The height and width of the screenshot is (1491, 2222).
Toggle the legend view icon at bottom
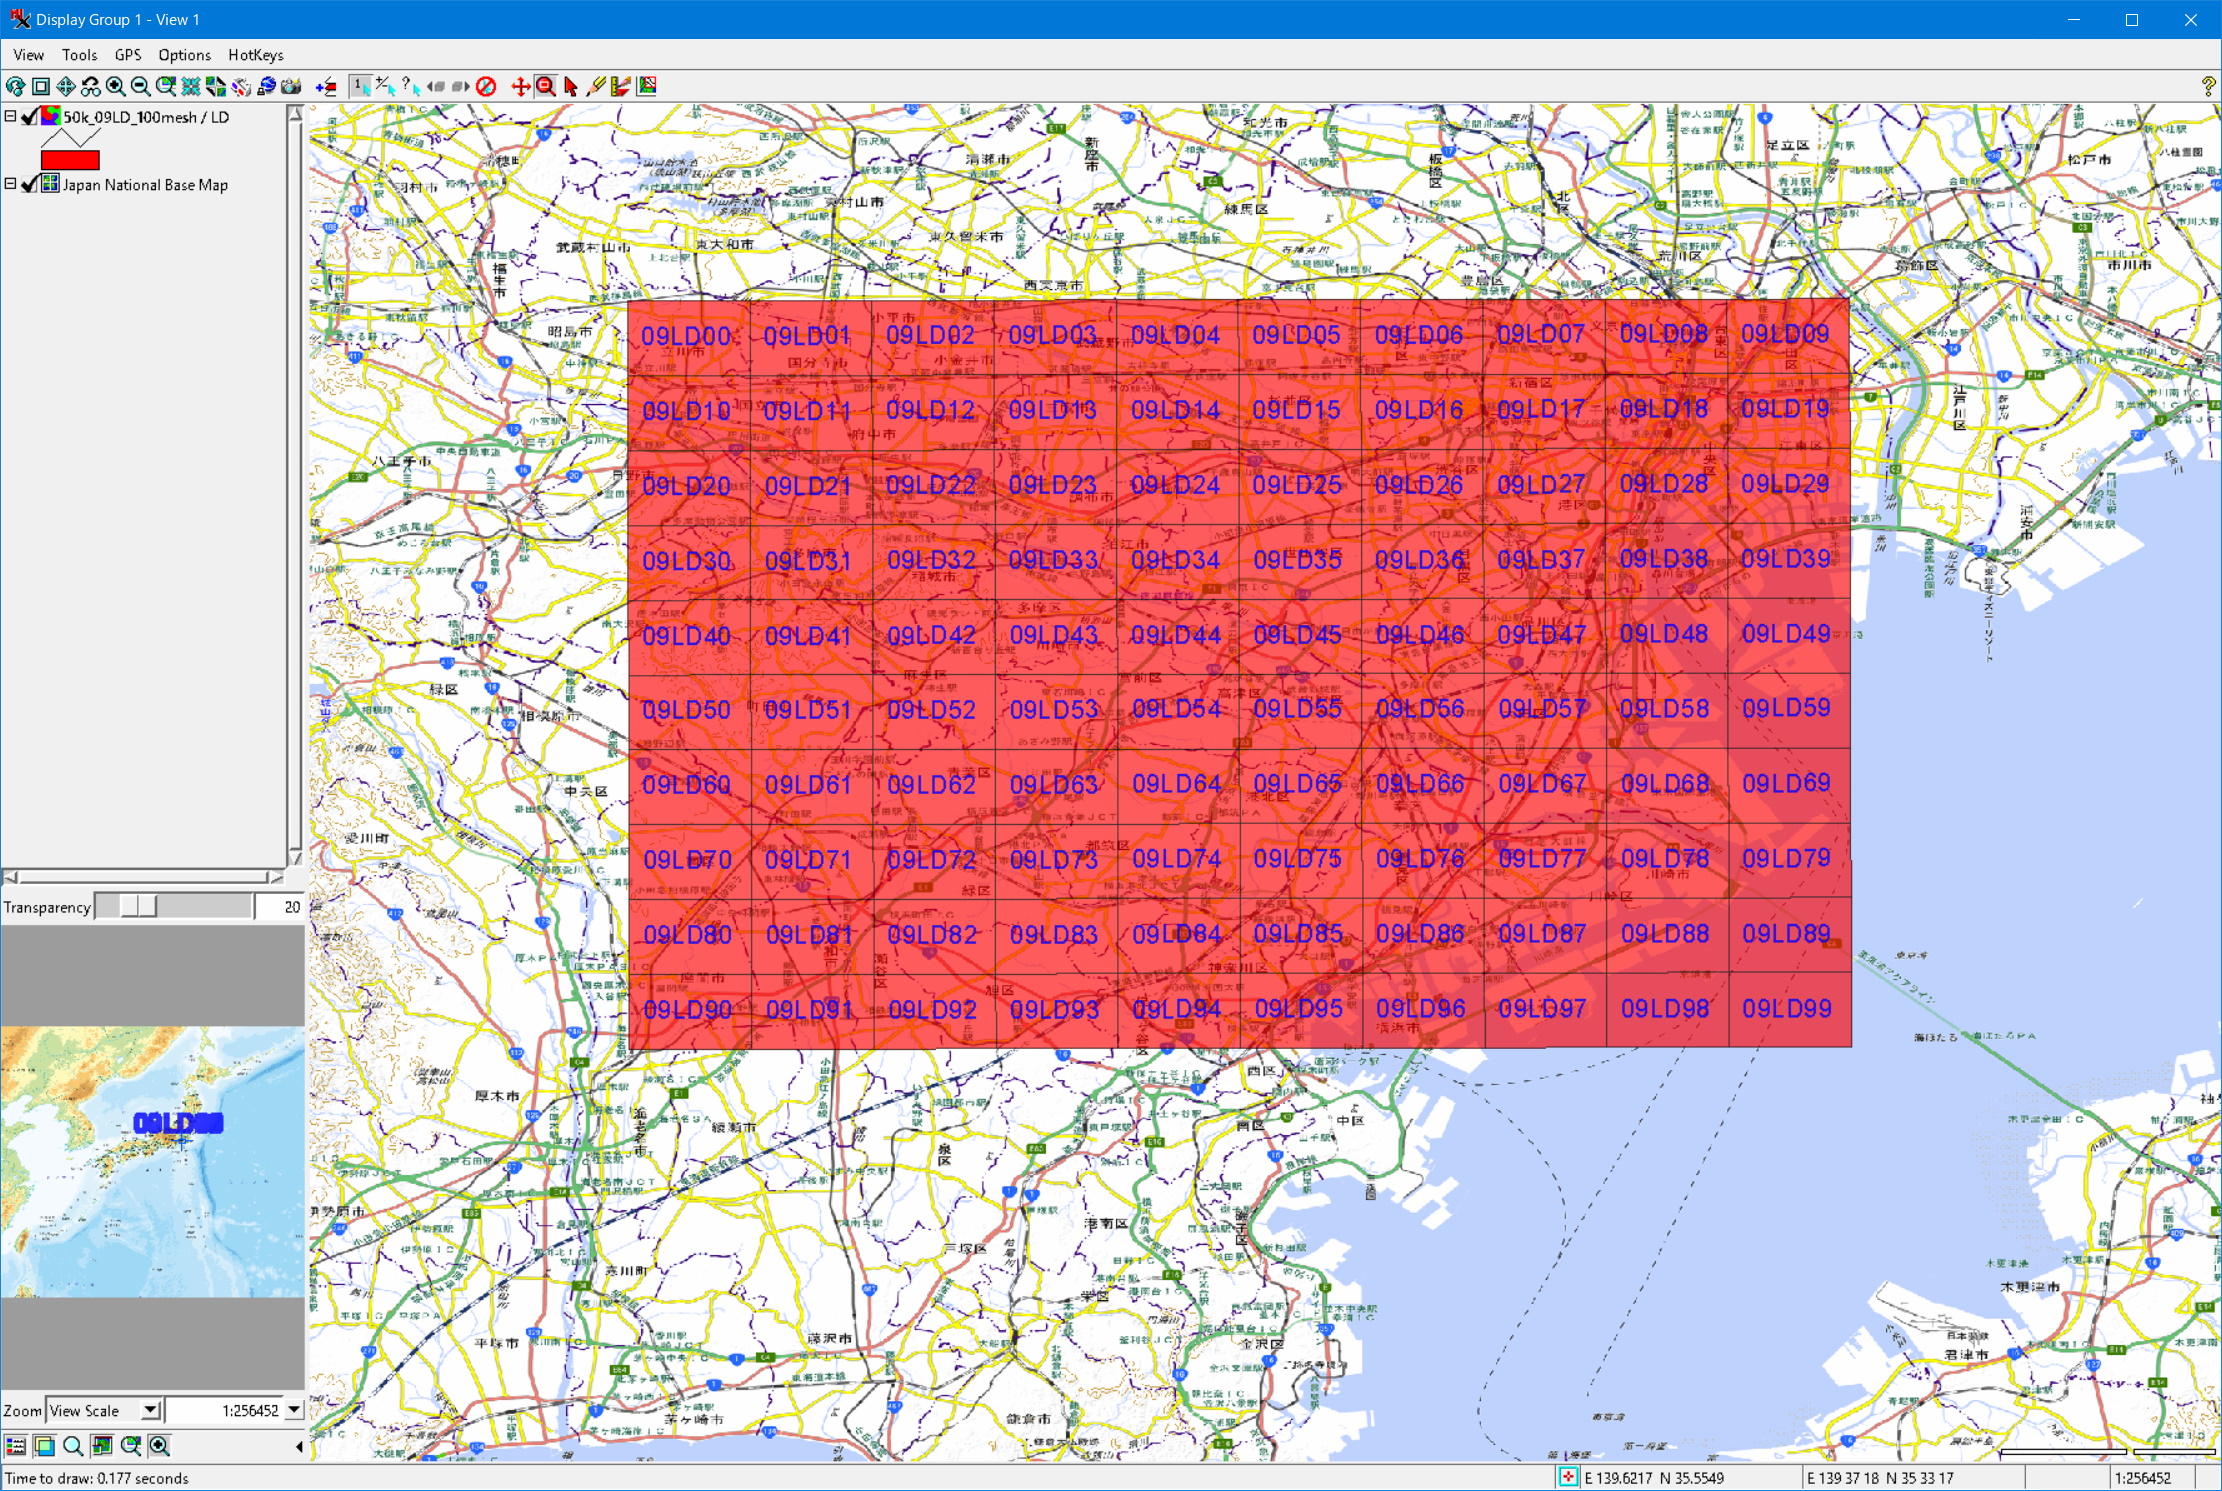[x=15, y=1445]
